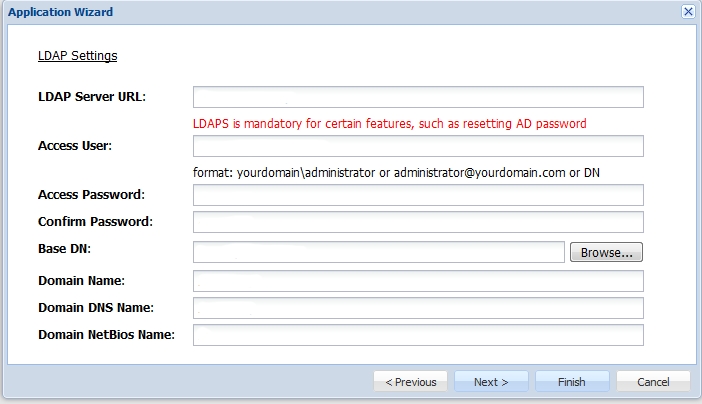Viewport: 702px width, 404px height.
Task: Cancel the wizard setup
Action: click(653, 382)
